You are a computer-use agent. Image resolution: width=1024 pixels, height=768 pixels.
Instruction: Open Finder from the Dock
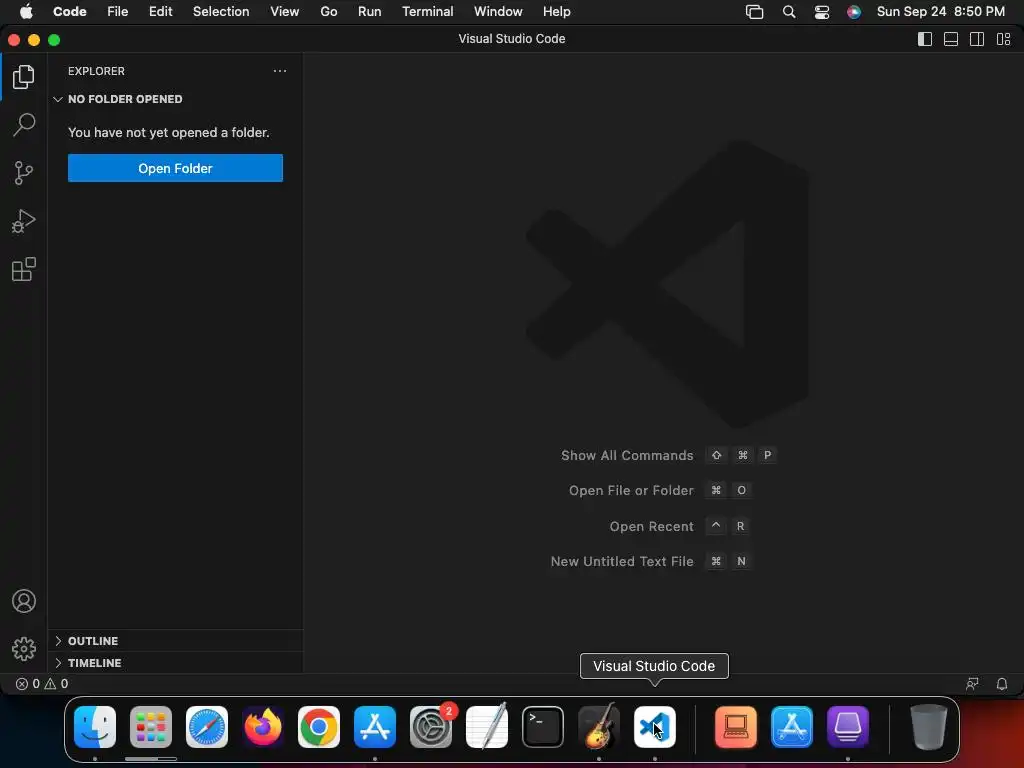pos(95,727)
